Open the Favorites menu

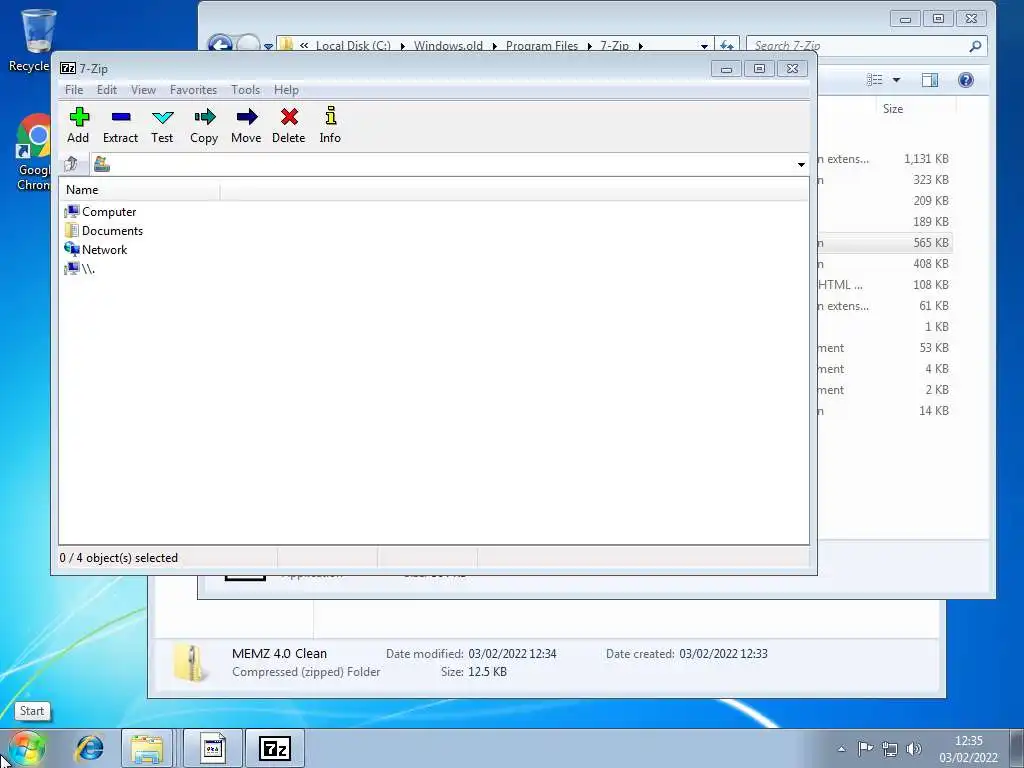(x=193, y=90)
